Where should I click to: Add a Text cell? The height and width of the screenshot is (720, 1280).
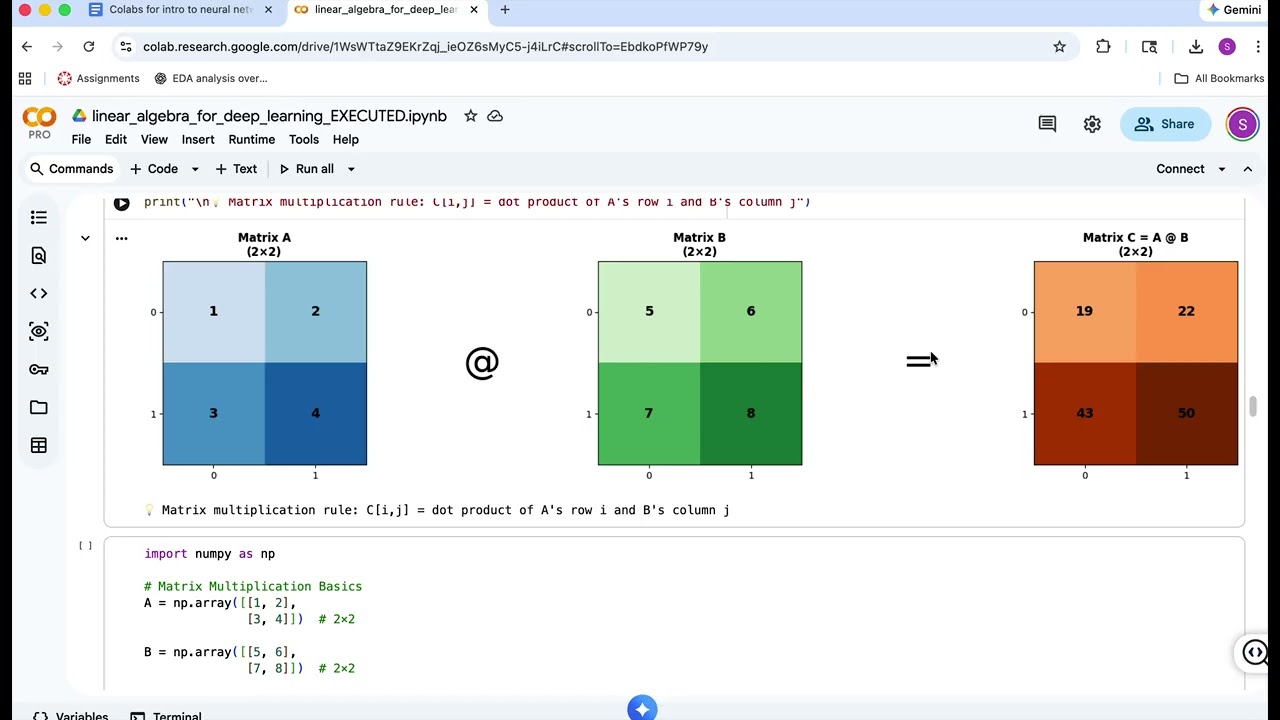click(236, 169)
